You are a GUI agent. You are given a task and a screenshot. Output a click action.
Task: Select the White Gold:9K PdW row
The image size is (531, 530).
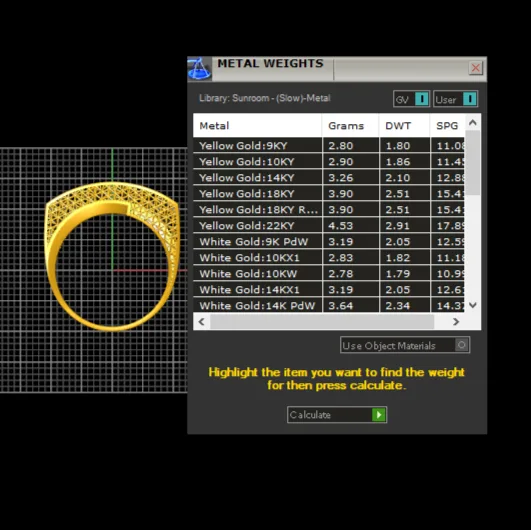tap(328, 241)
